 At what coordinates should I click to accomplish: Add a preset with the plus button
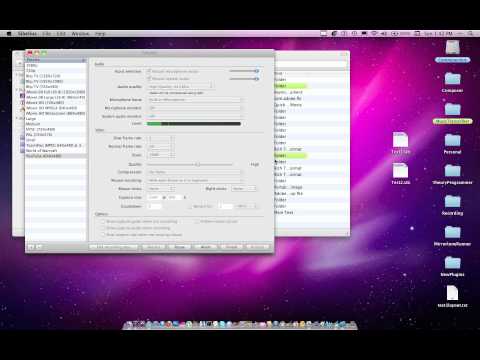pos(32,247)
